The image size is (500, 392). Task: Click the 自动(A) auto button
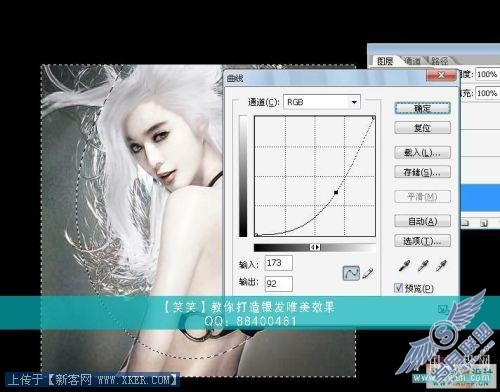[422, 221]
